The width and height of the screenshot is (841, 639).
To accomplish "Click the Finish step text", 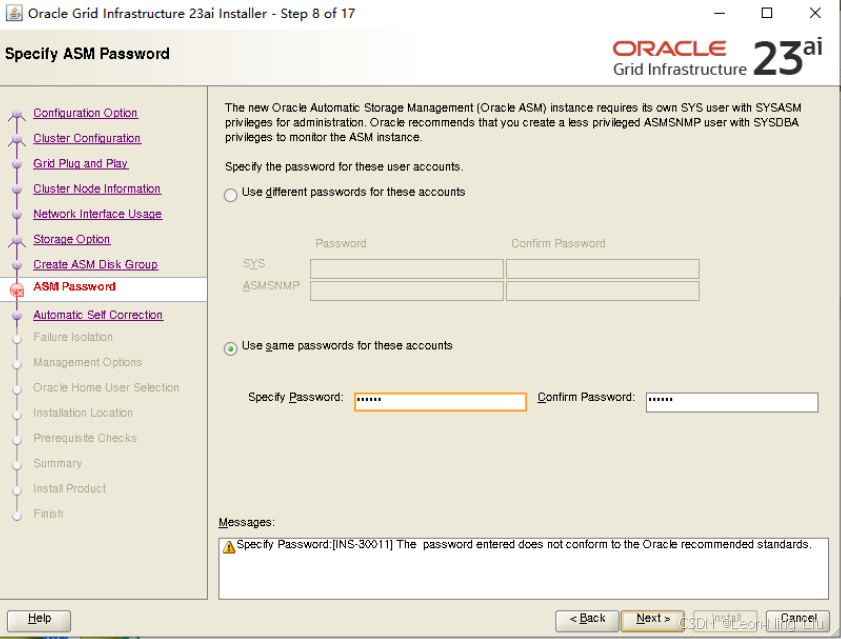I will coord(48,513).
